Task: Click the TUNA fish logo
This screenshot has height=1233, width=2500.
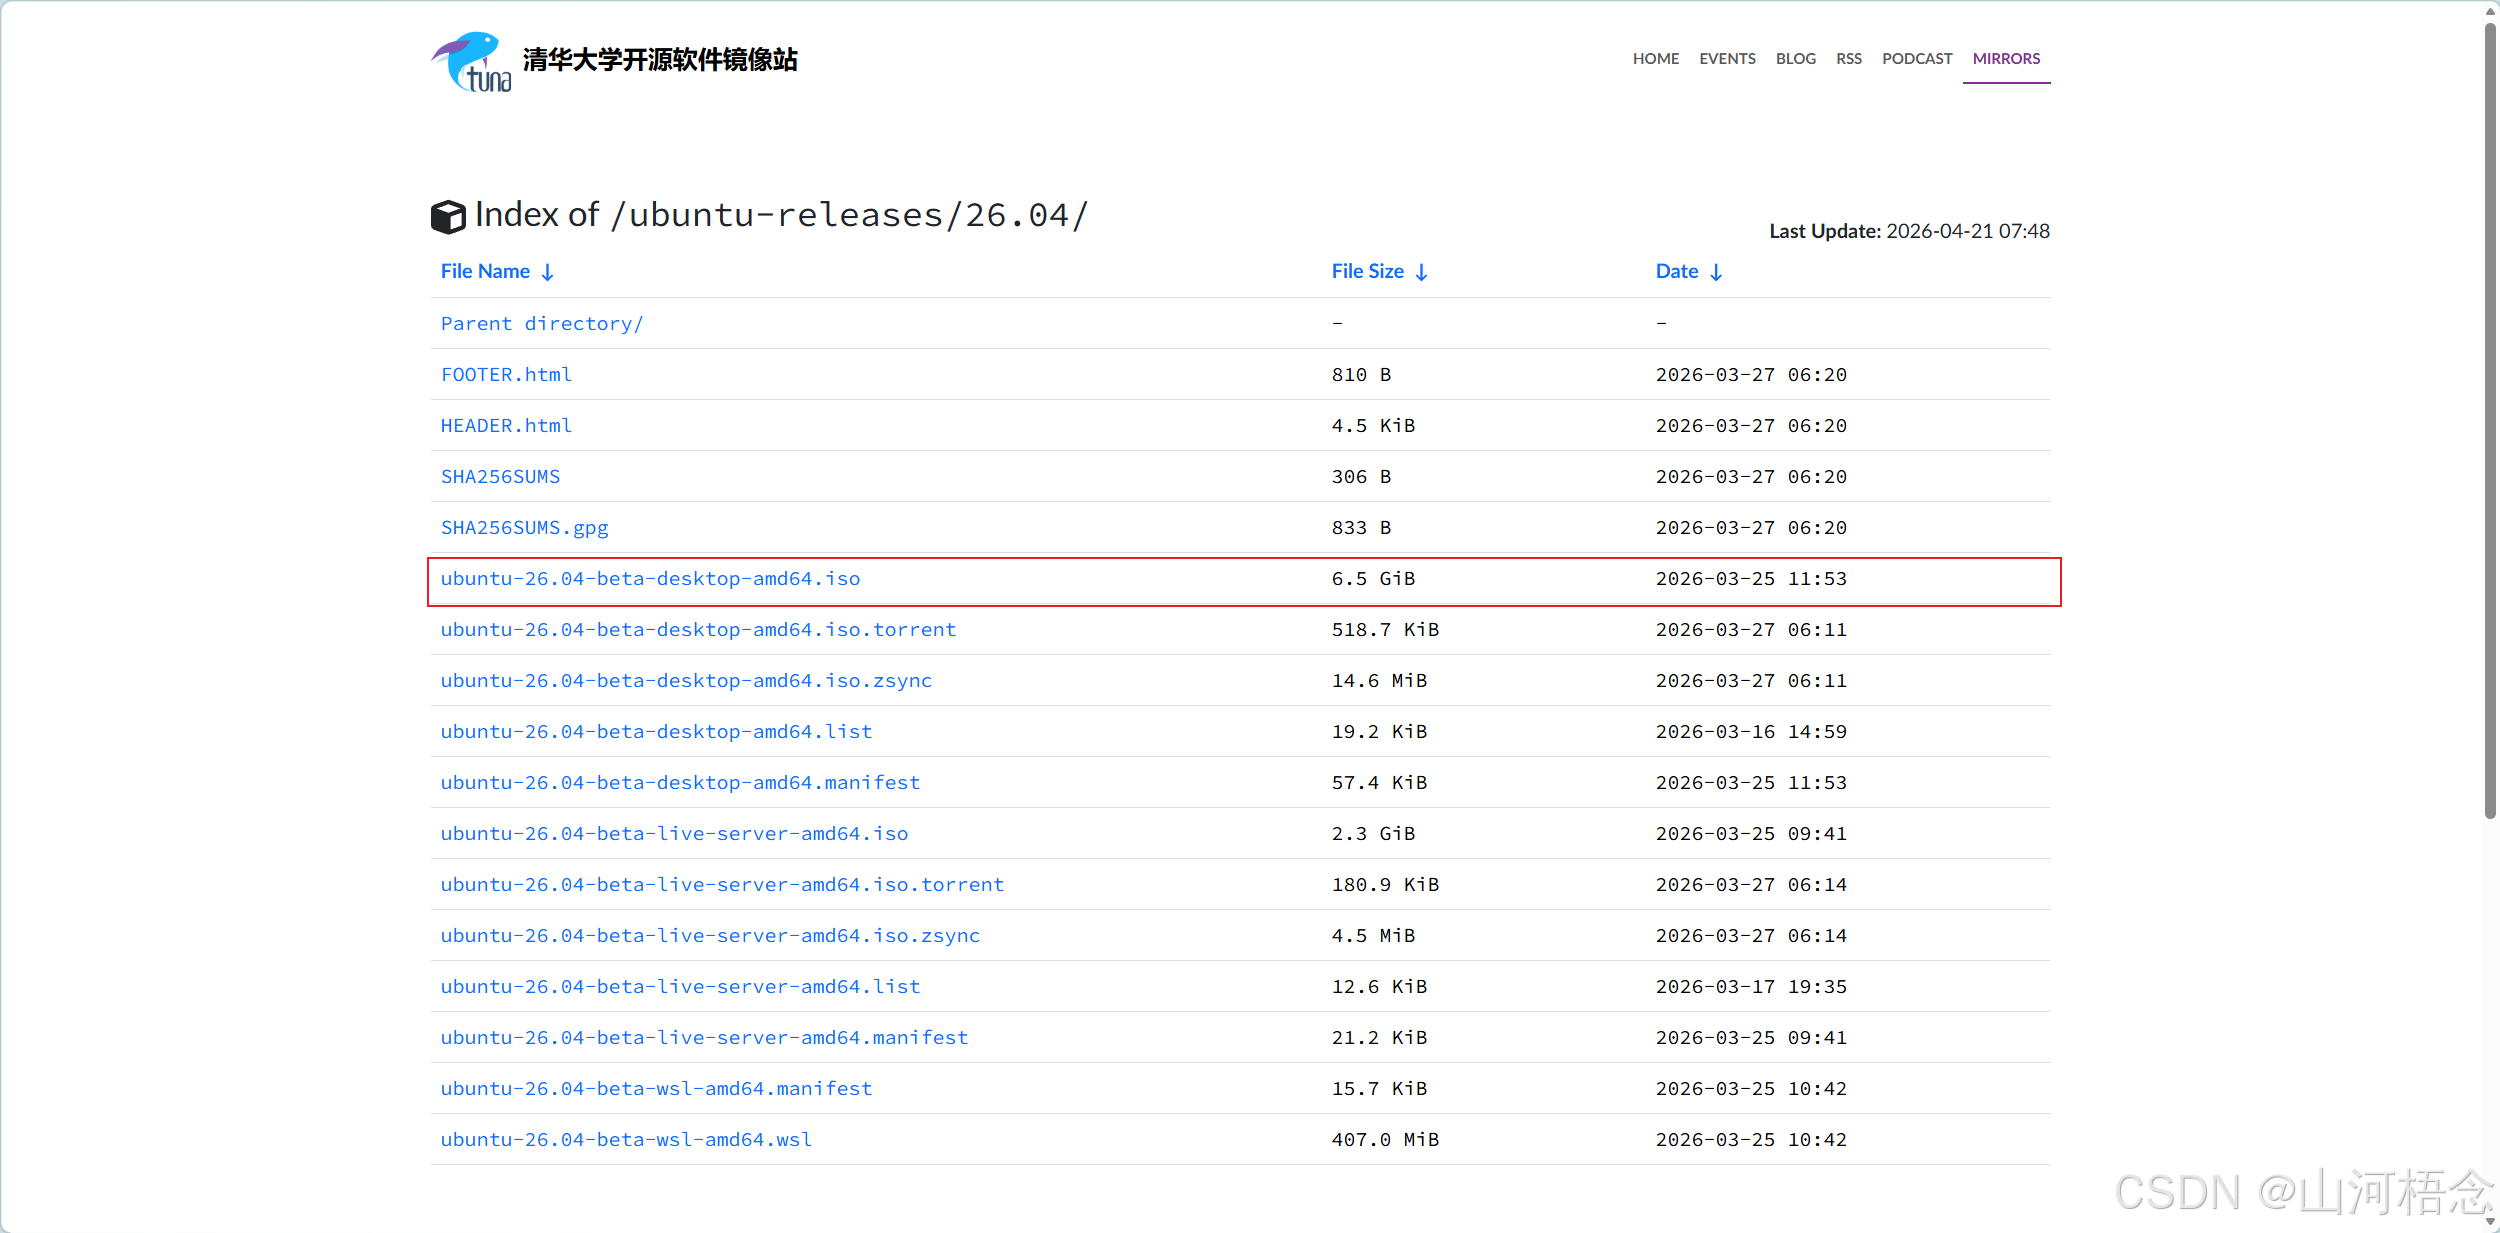Action: (471, 61)
